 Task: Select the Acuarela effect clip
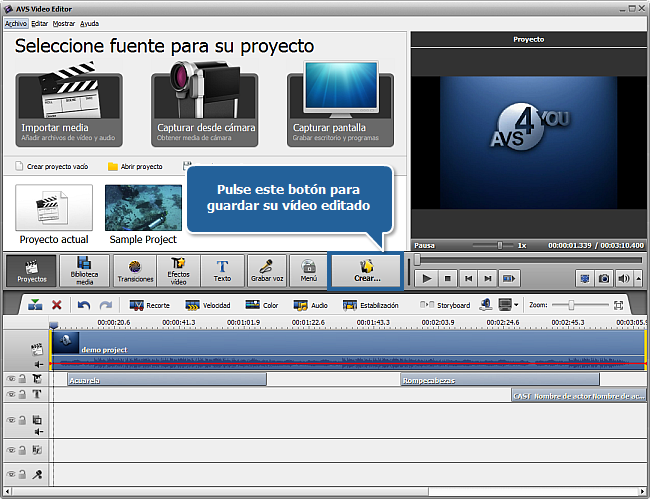(x=167, y=380)
